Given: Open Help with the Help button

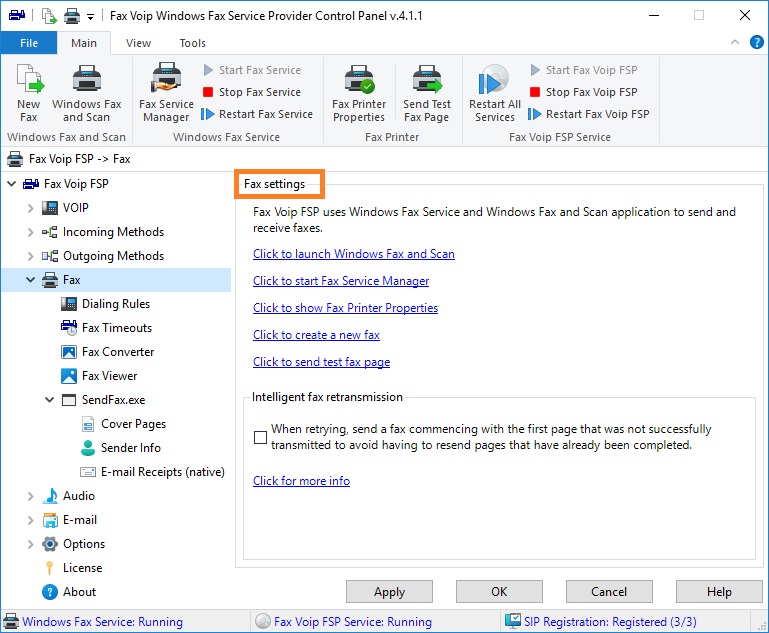Looking at the screenshot, I should 719,592.
